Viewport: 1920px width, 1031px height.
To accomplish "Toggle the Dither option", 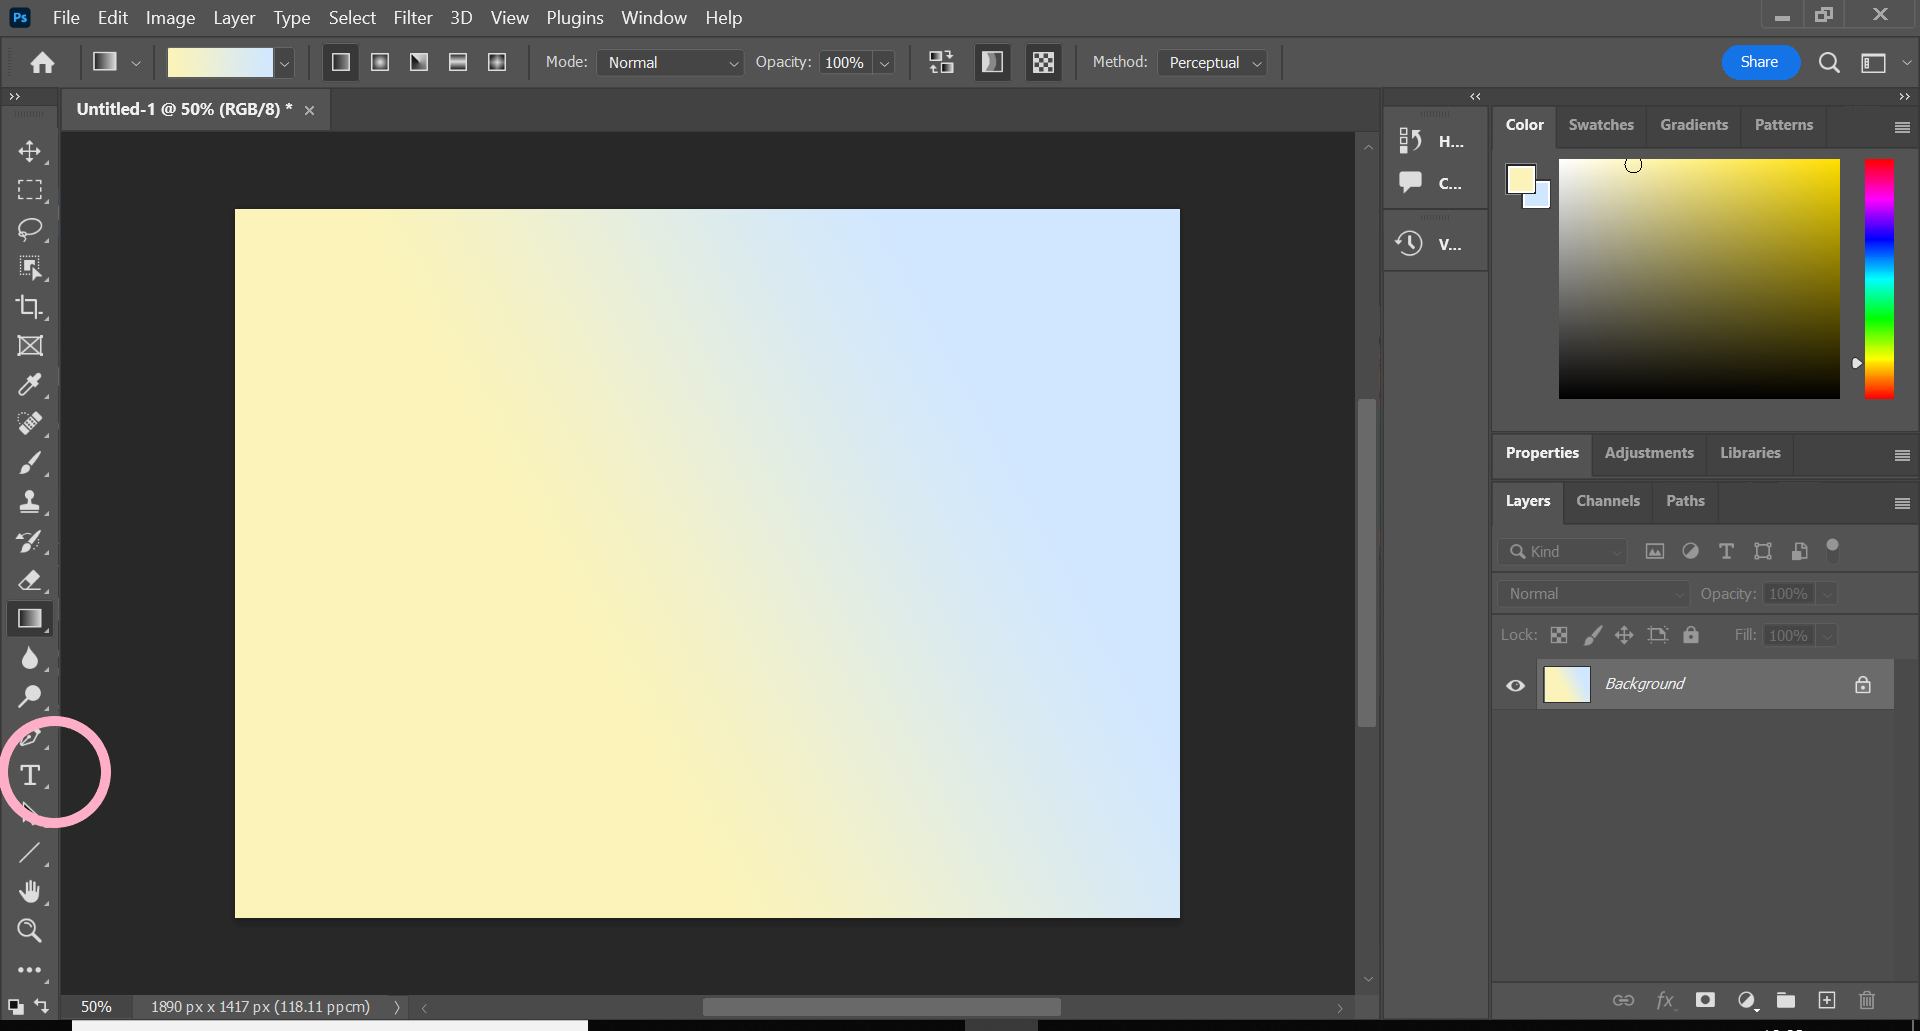I will [992, 62].
